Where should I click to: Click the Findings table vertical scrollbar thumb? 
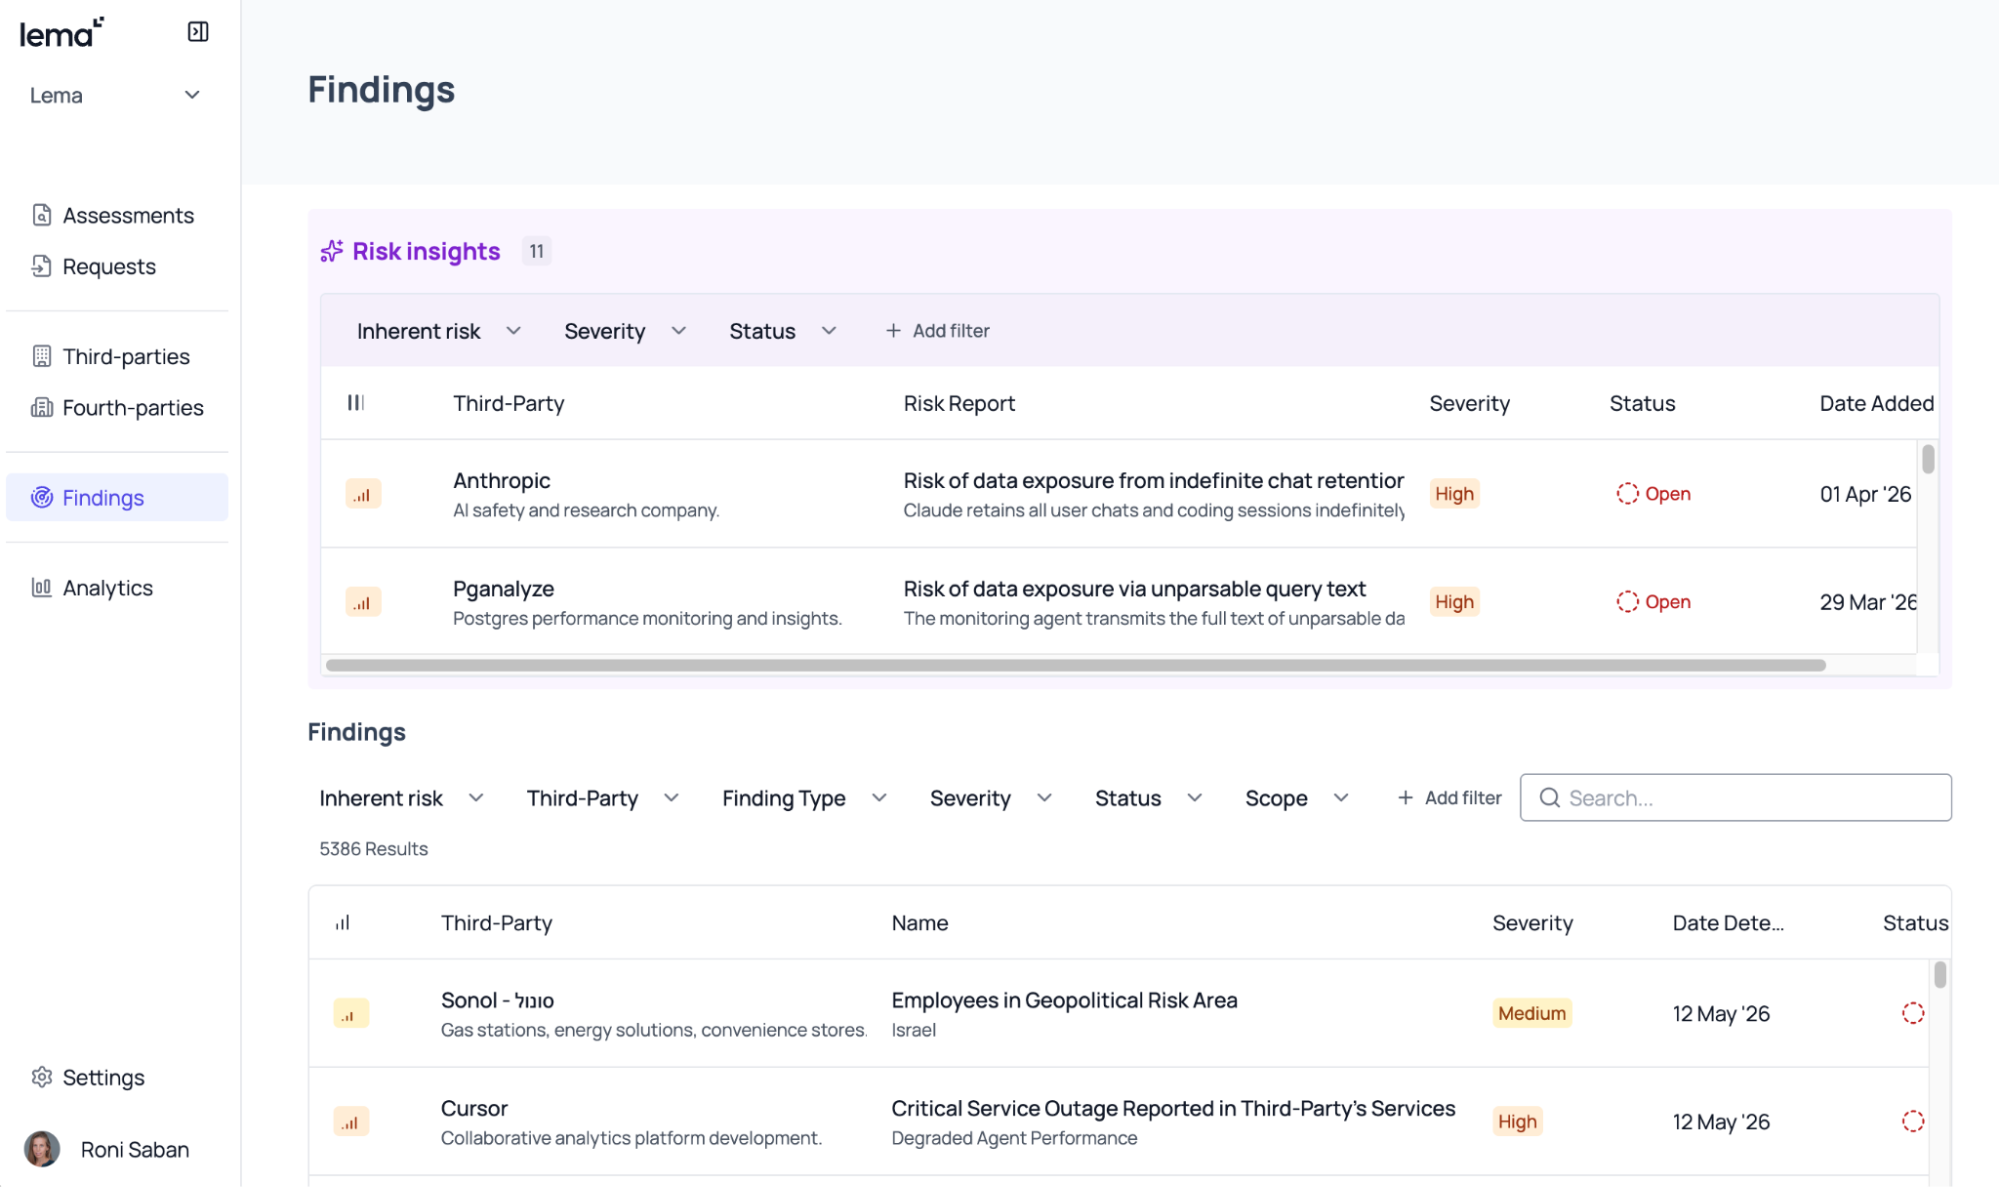tap(1940, 974)
